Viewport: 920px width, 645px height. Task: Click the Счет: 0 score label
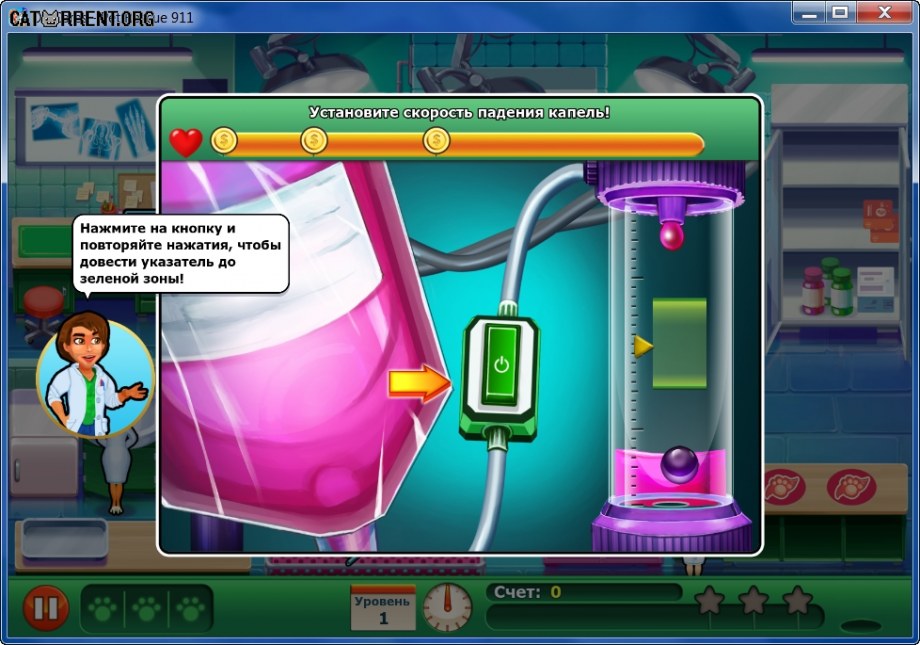[527, 592]
